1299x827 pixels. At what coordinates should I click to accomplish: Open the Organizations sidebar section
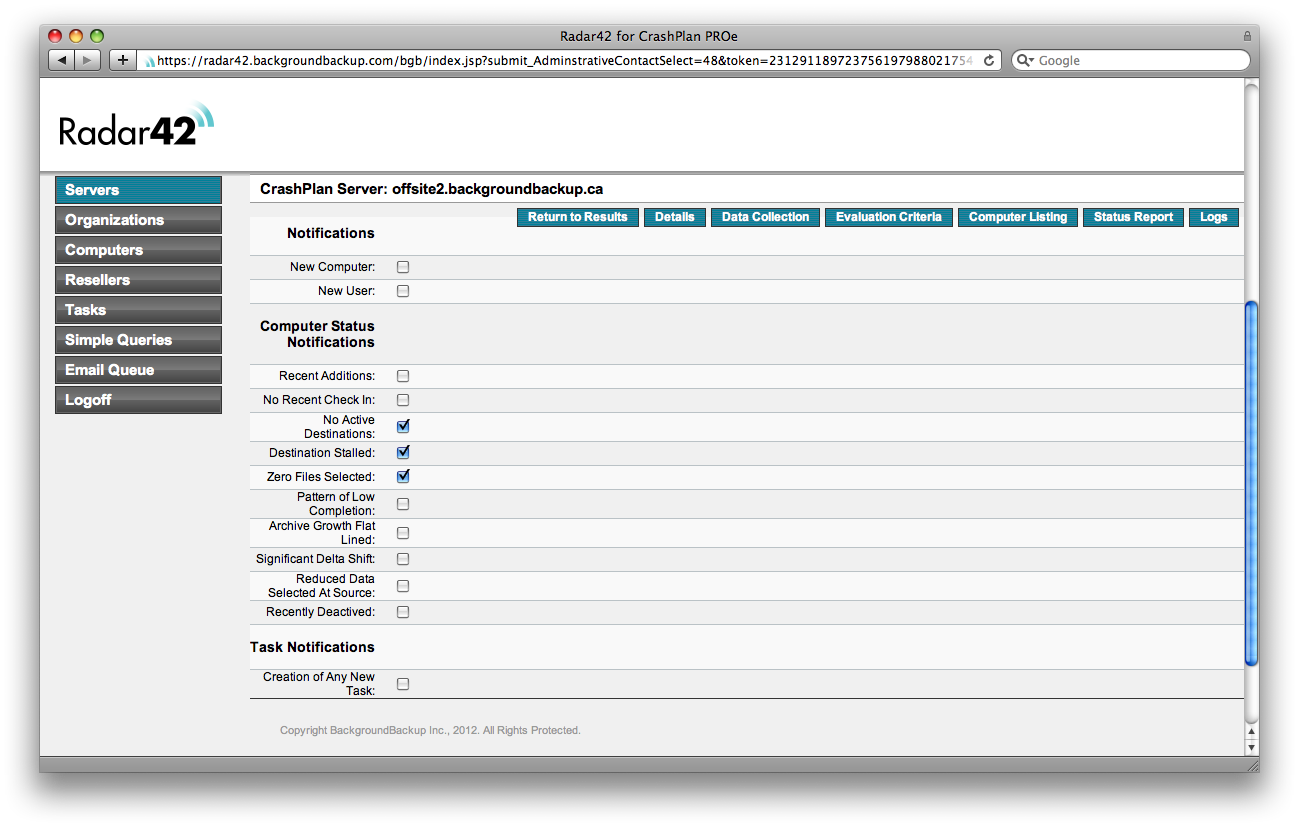138,220
